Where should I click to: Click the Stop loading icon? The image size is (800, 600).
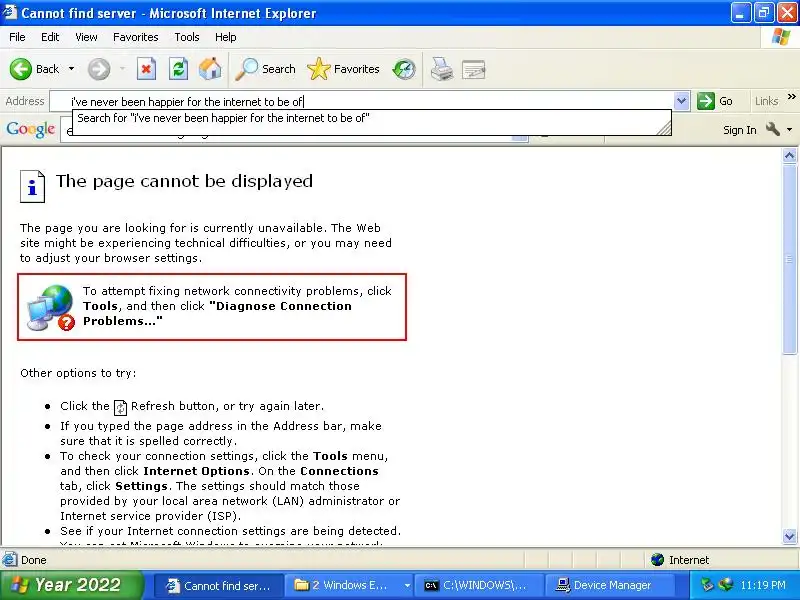pos(146,69)
